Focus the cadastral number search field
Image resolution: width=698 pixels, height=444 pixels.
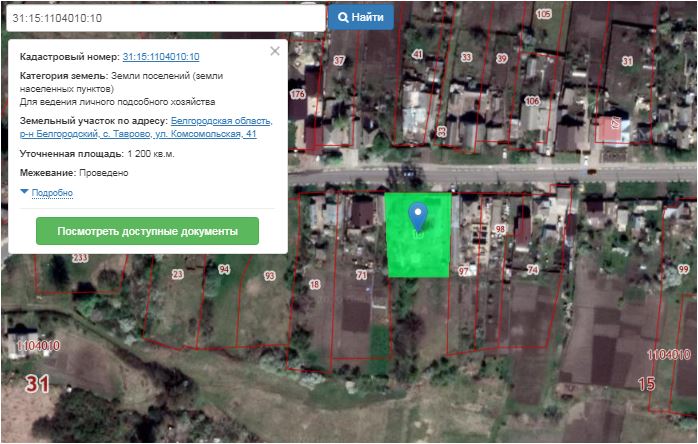[x=166, y=18]
